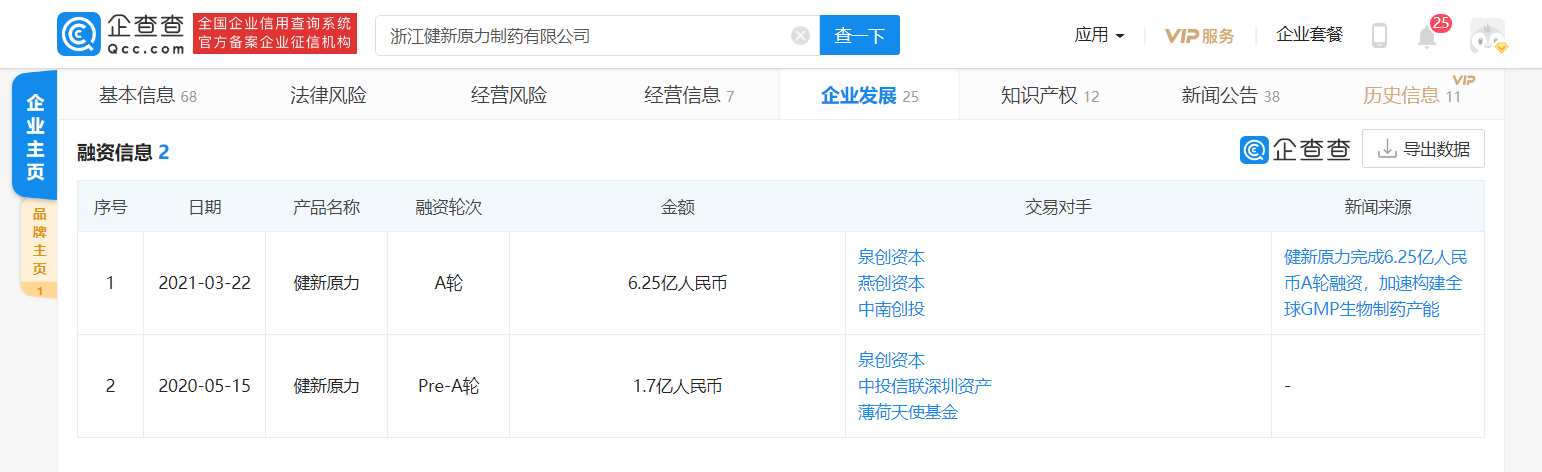This screenshot has width=1542, height=472.
Task: Open news link 健新原力完成6.25亿人民币A轮融资
Action: pos(1376,283)
